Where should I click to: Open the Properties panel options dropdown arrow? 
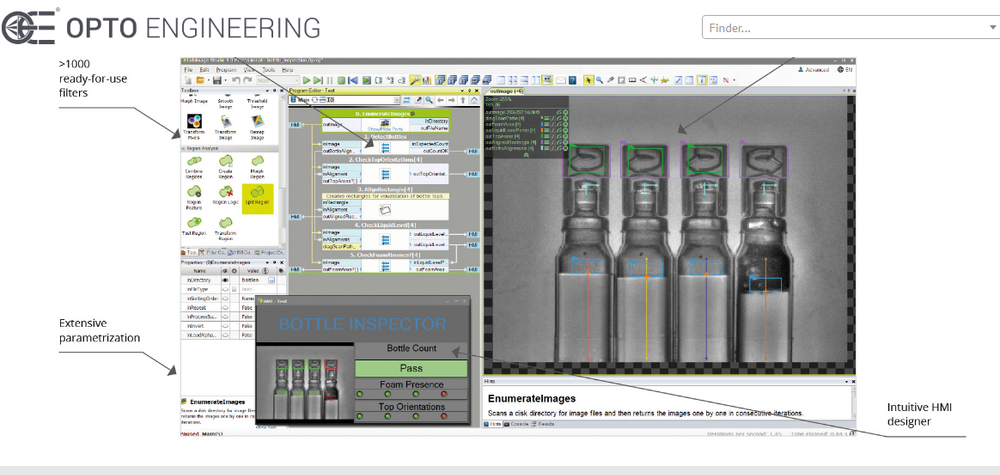pos(267,263)
